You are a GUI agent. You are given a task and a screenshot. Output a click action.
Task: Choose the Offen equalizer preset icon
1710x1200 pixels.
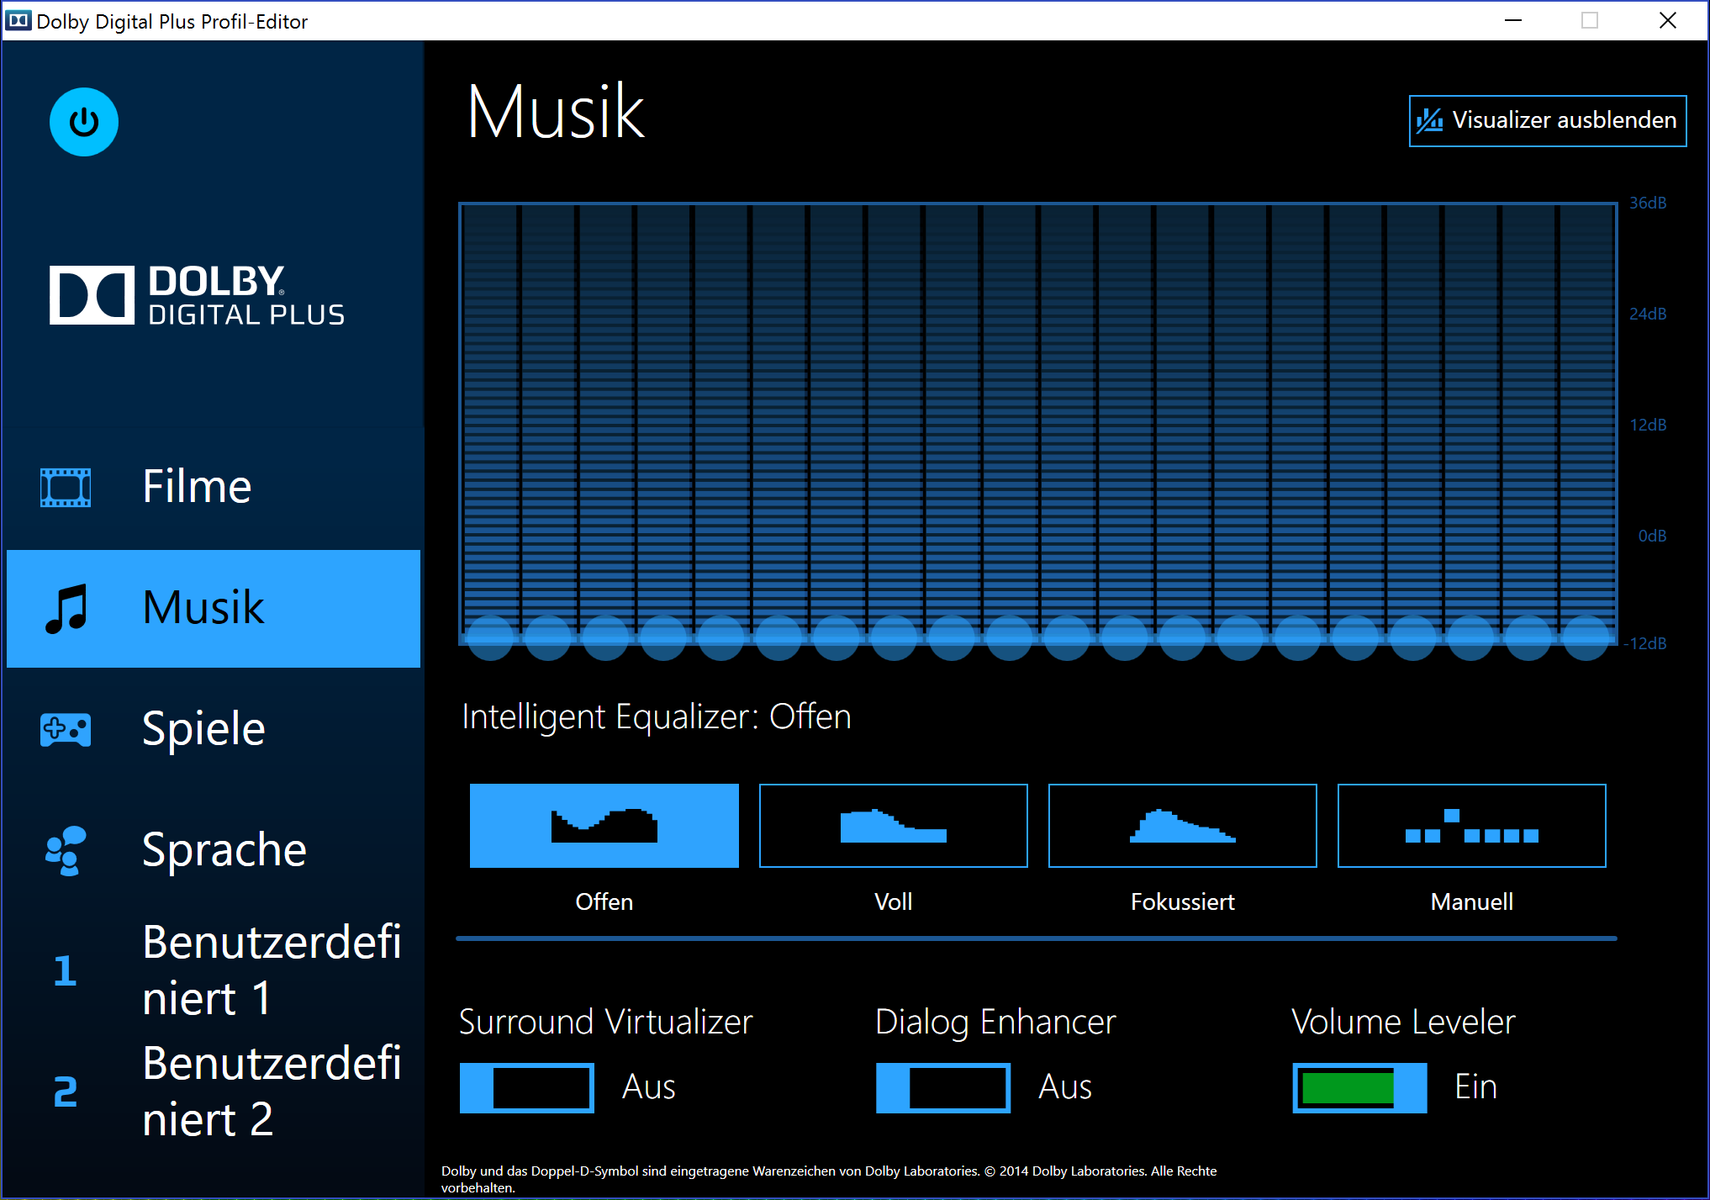pos(604,826)
